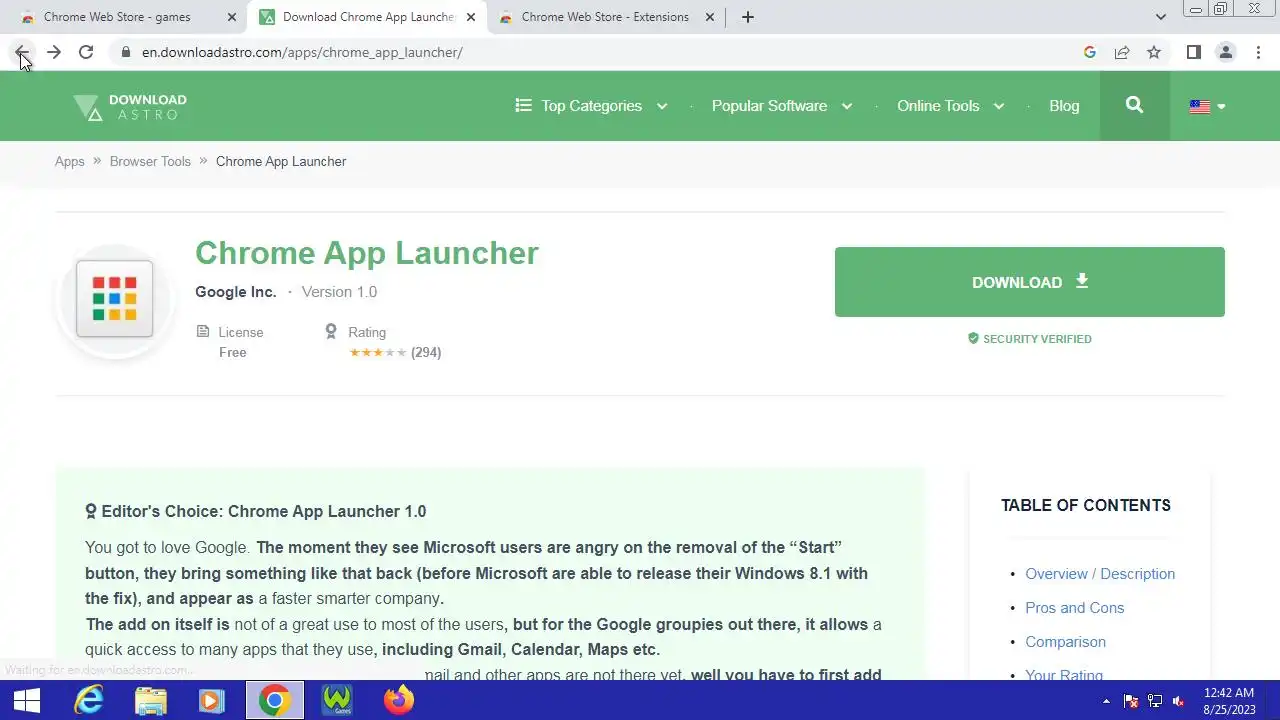1280x720 pixels.
Task: Close the Download Chrome App Launcher tab
Action: point(470,17)
